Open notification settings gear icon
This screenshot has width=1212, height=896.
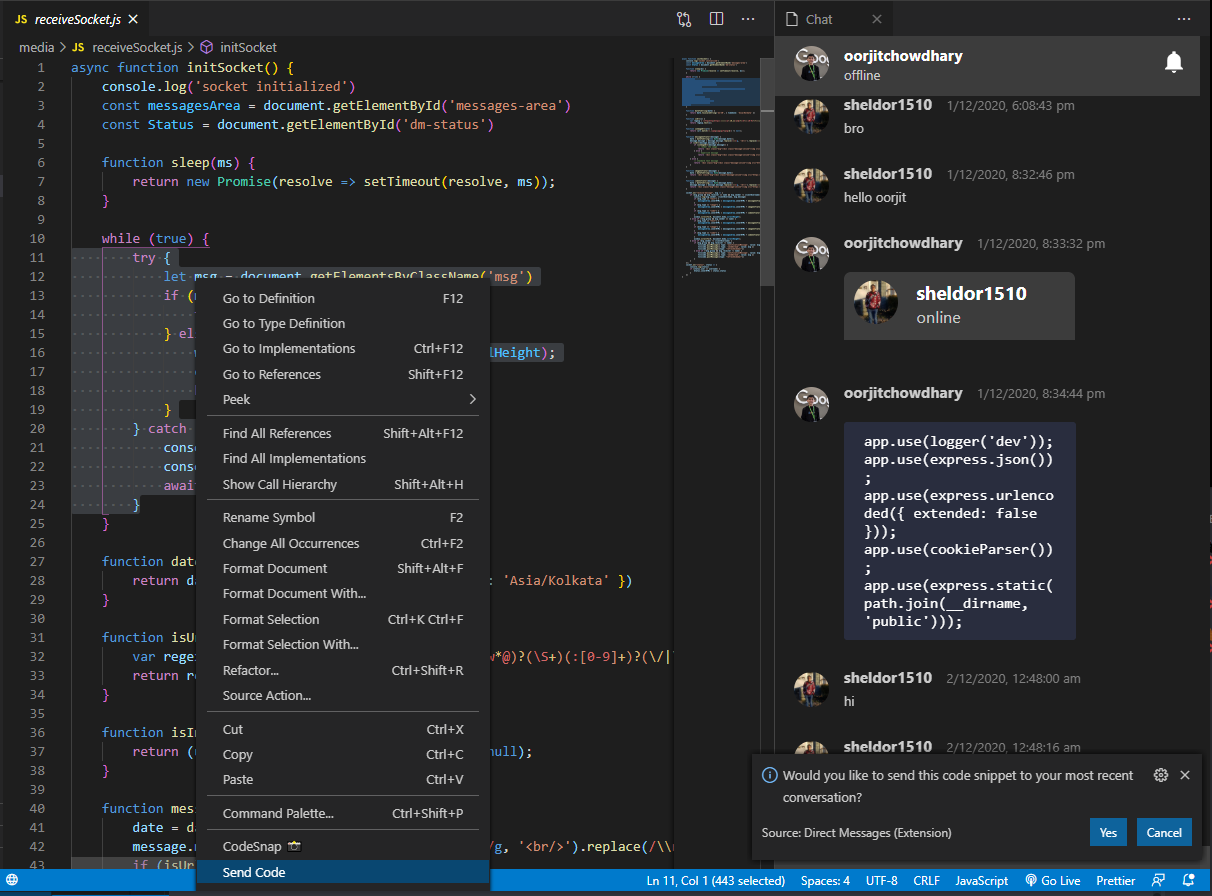[1161, 775]
